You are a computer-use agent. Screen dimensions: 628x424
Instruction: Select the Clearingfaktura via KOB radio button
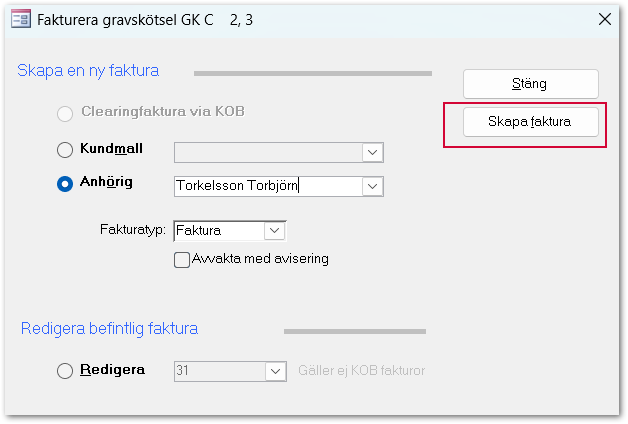click(66, 113)
